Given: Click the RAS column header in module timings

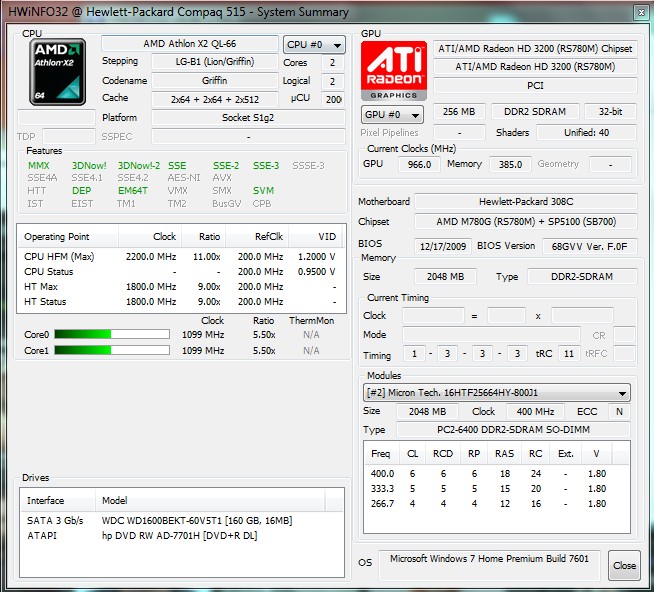Looking at the screenshot, I should click(x=504, y=453).
